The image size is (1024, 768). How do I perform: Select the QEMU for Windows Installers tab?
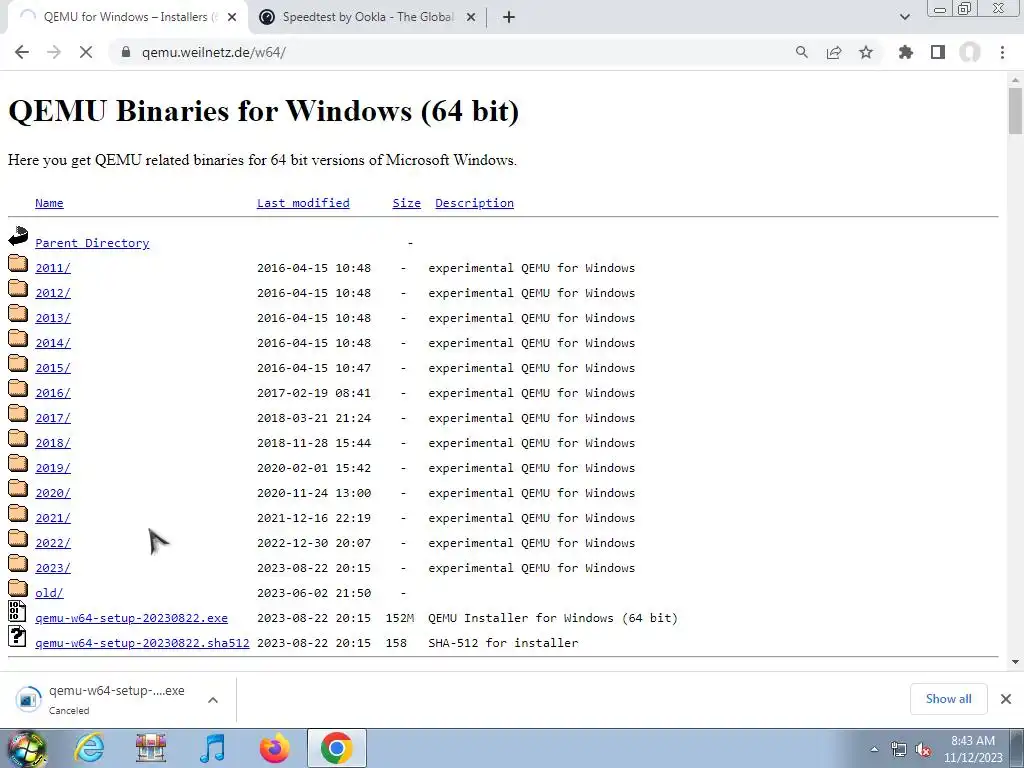coord(126,18)
